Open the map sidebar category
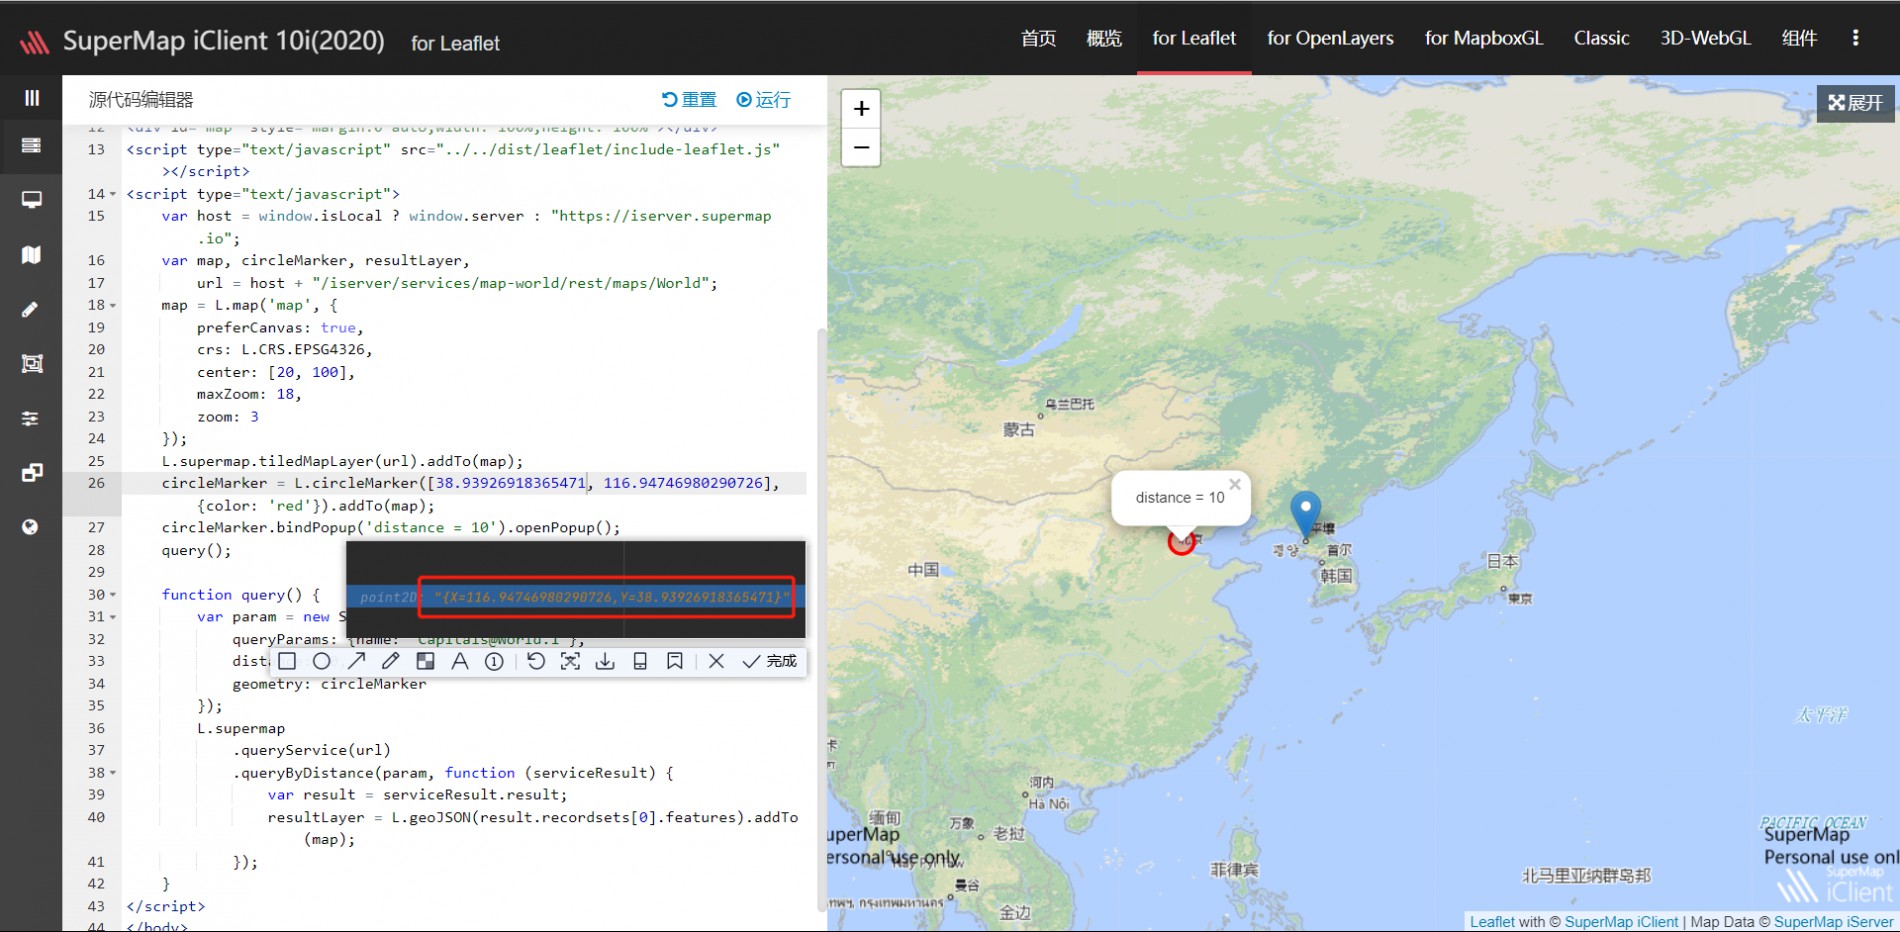 [31, 255]
